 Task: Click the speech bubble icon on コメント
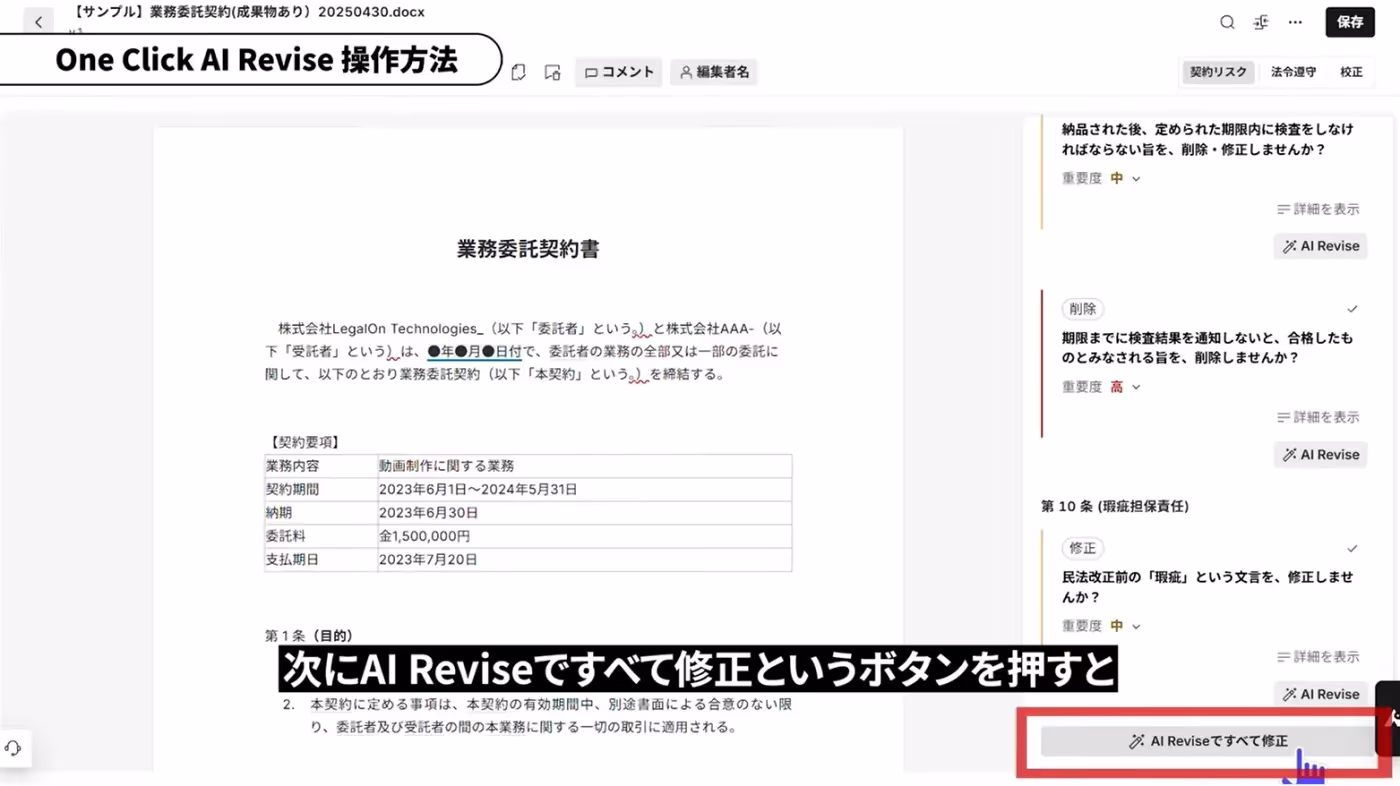pos(594,71)
